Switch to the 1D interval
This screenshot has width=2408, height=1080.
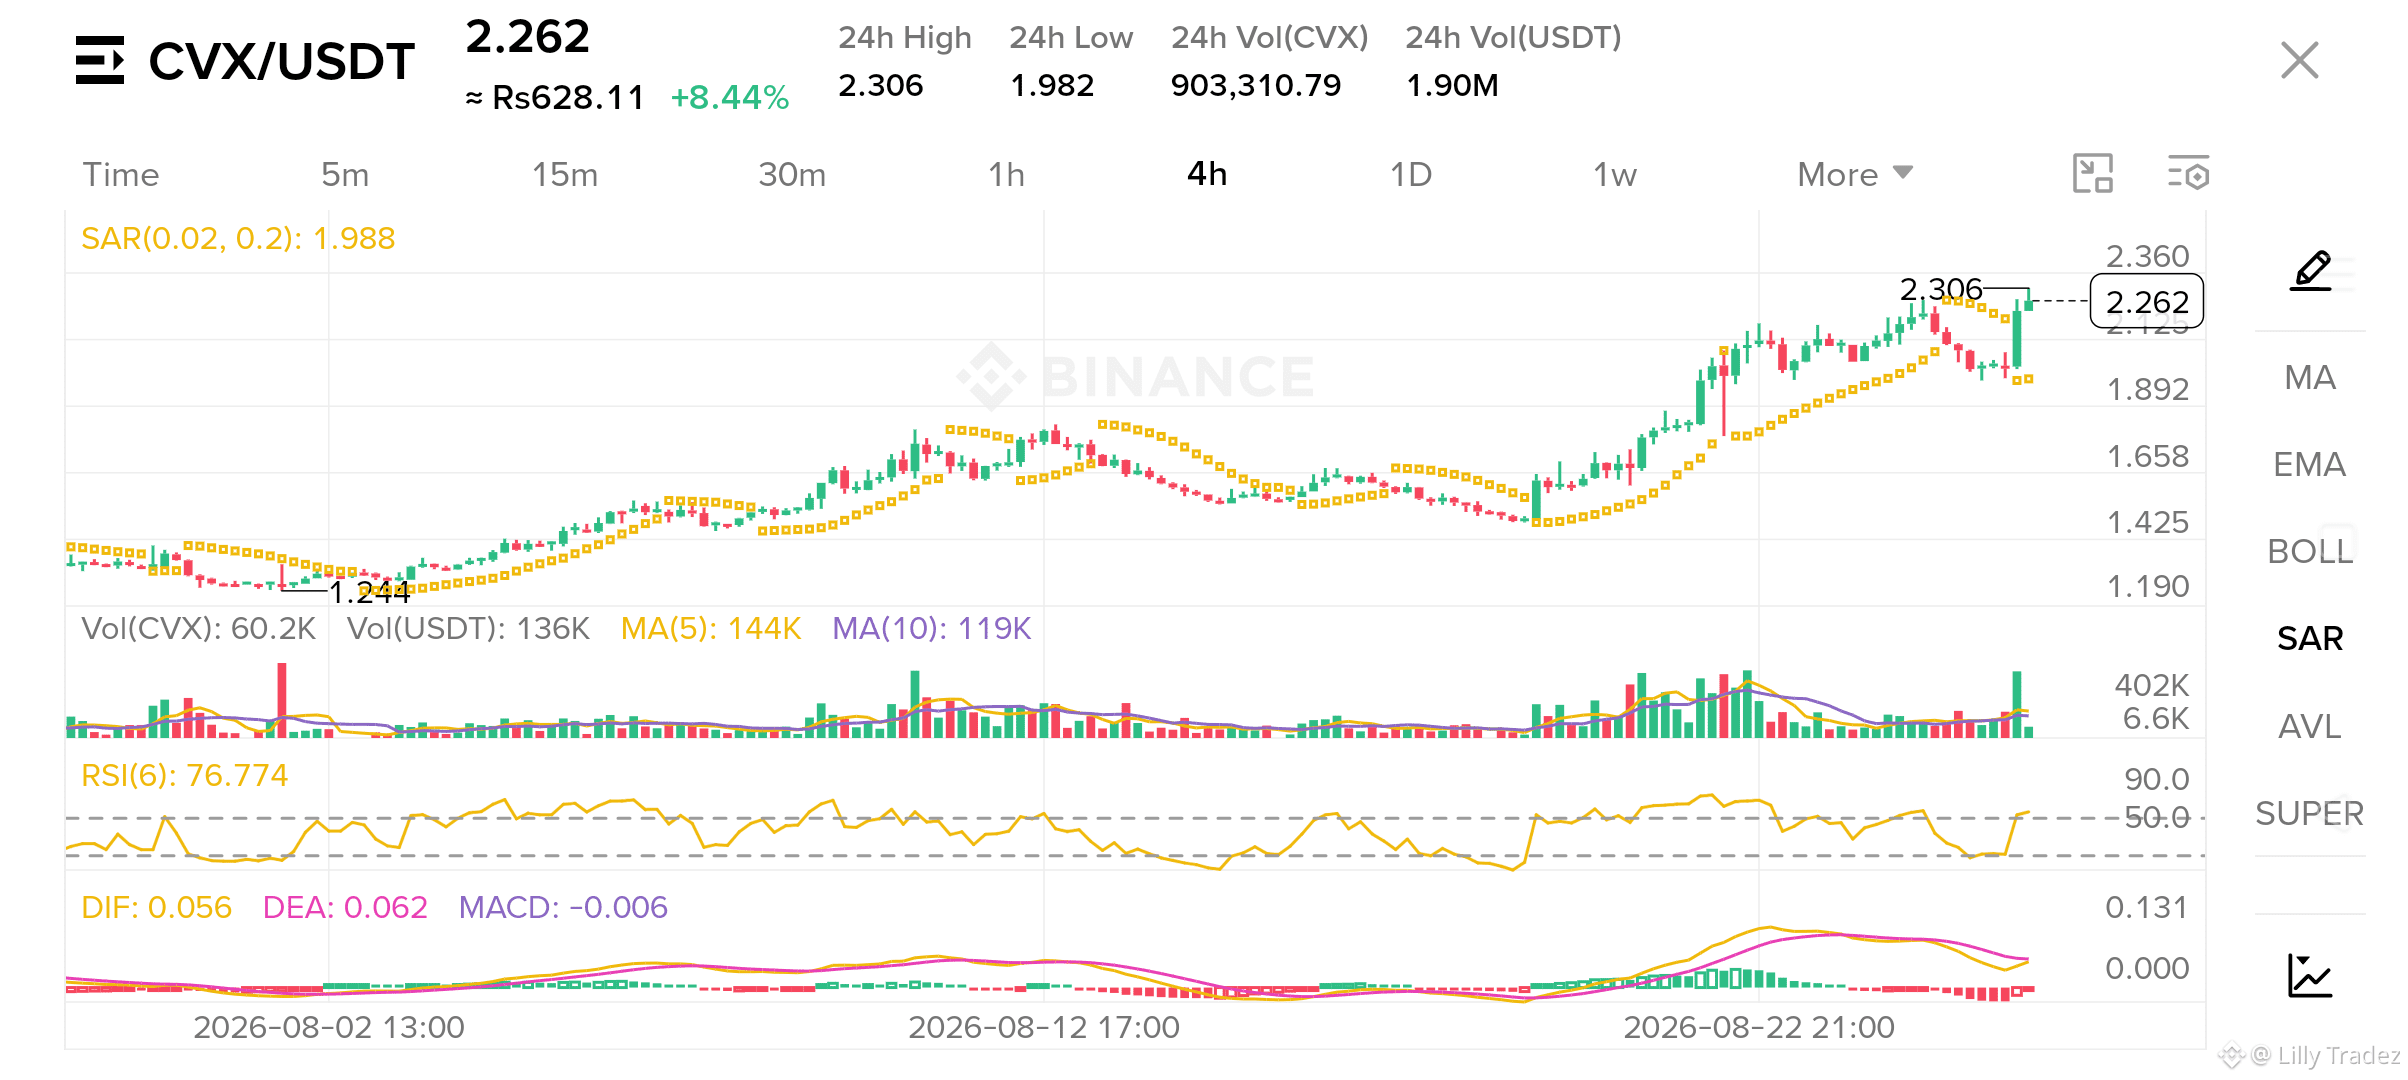tap(1411, 175)
